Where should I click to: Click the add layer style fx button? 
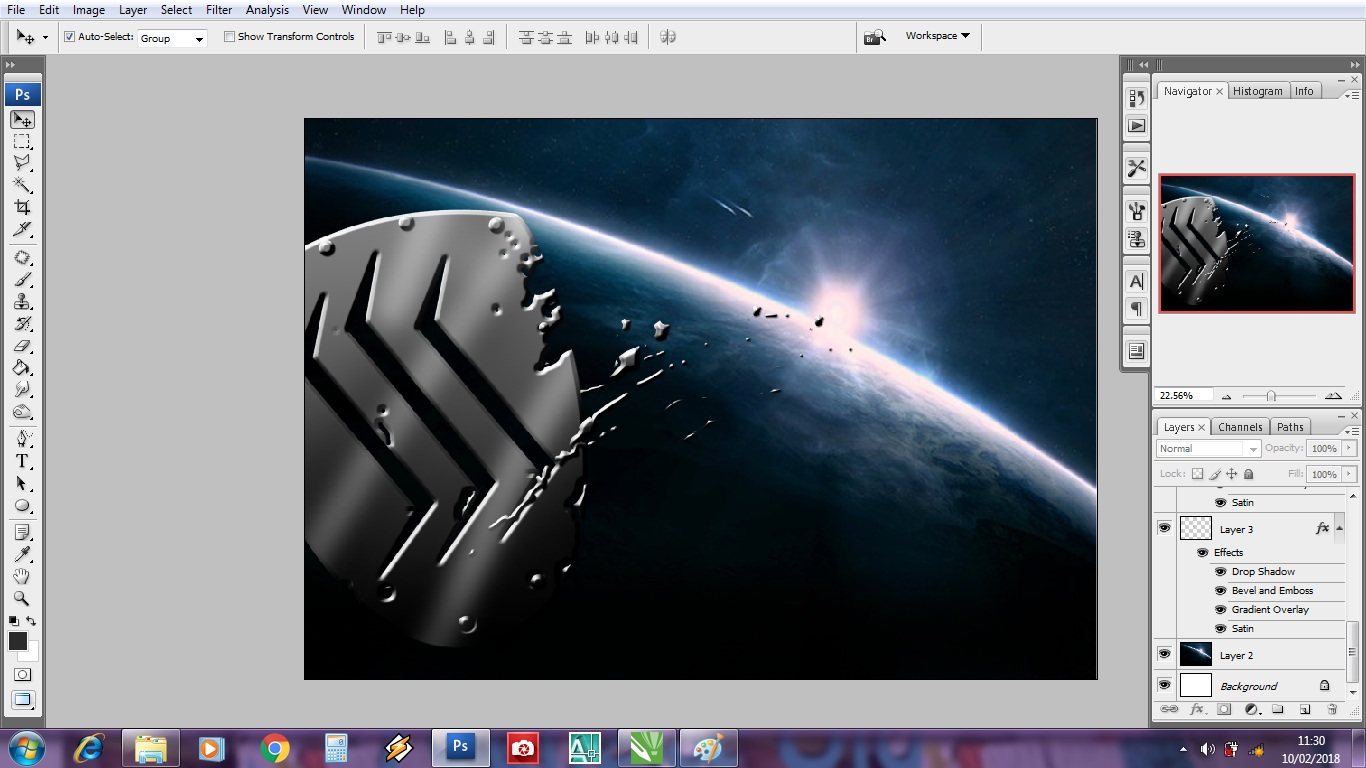click(1196, 709)
